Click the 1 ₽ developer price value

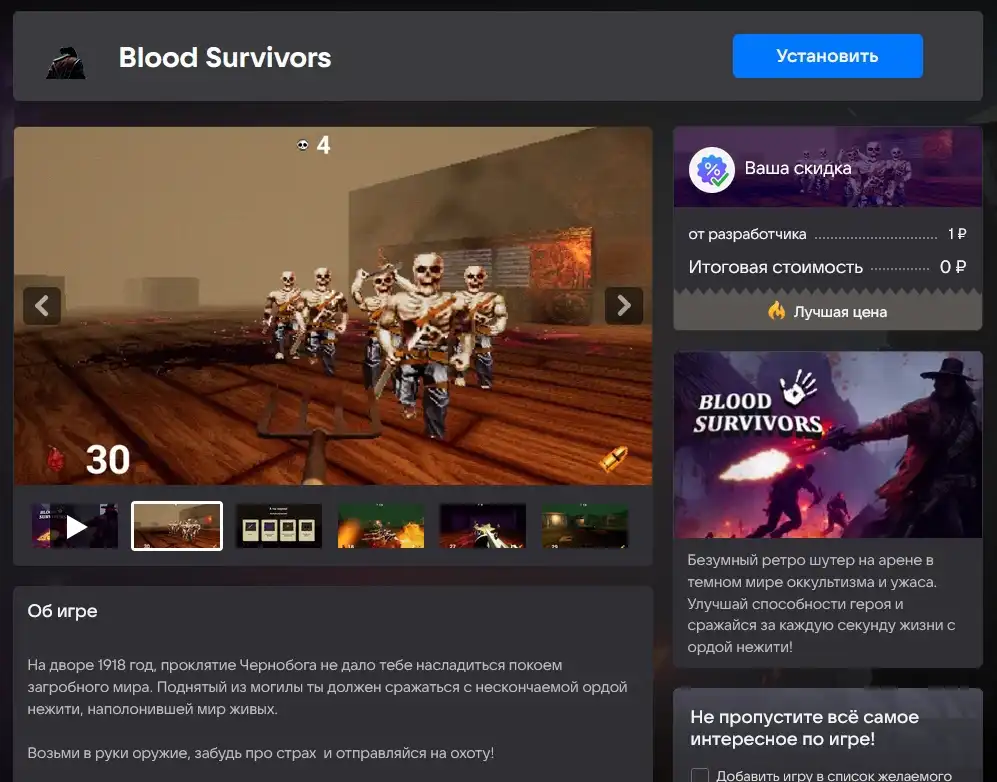957,234
